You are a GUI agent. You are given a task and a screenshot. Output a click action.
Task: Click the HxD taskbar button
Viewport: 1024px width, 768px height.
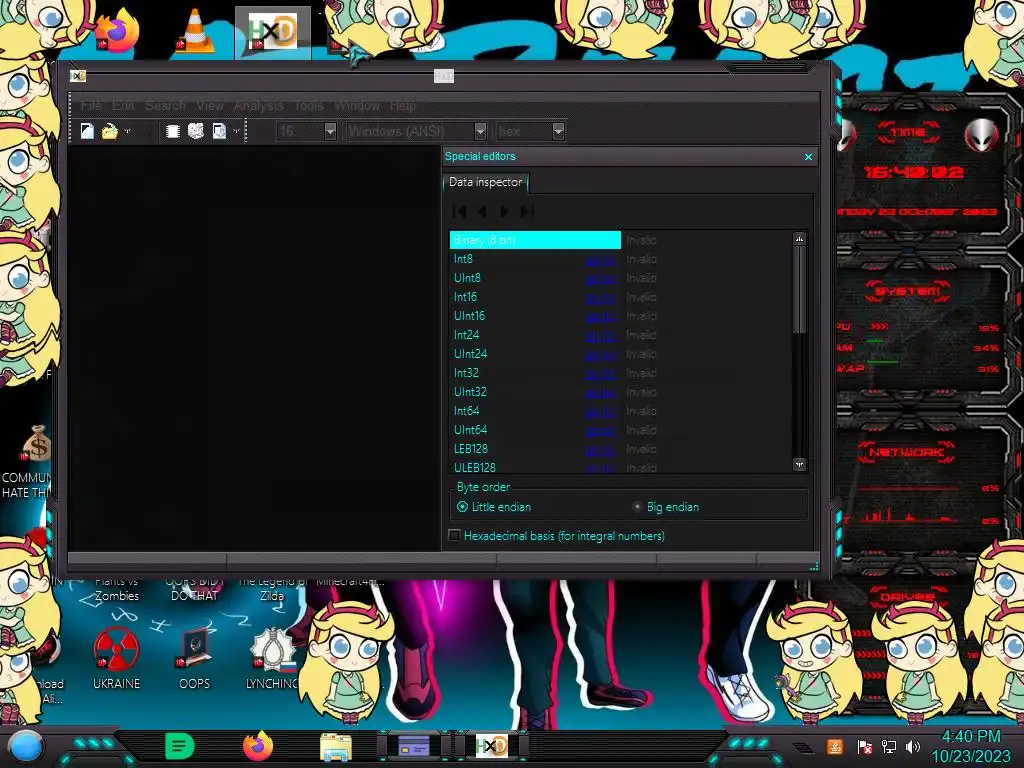click(x=492, y=746)
